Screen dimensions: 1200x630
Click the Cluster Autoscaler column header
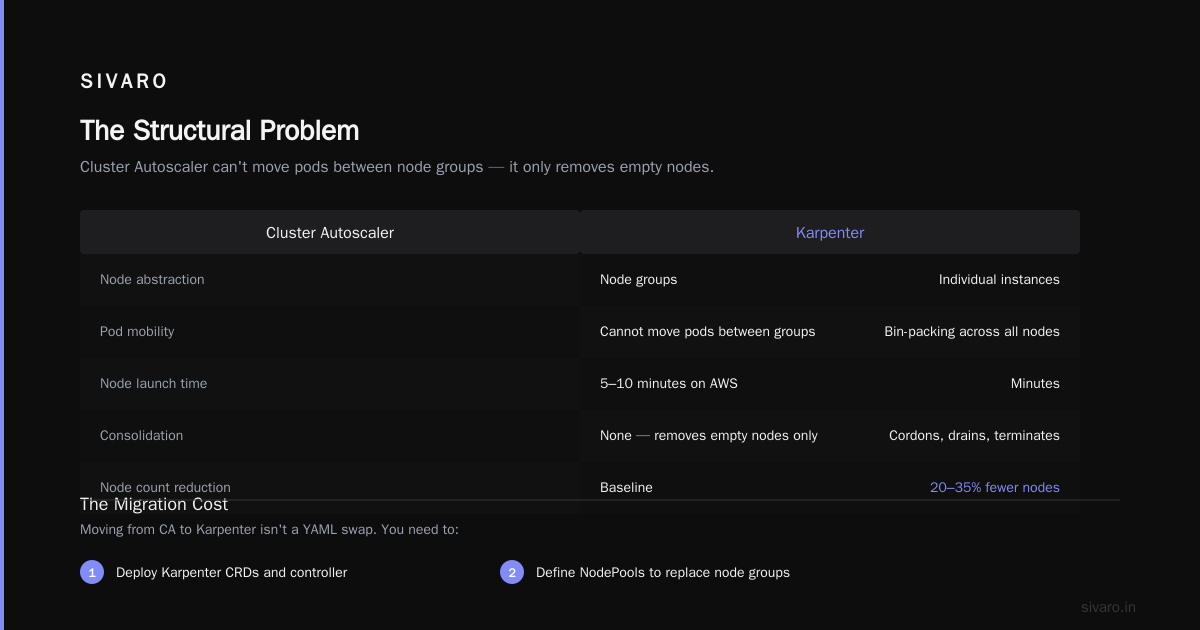[330, 232]
